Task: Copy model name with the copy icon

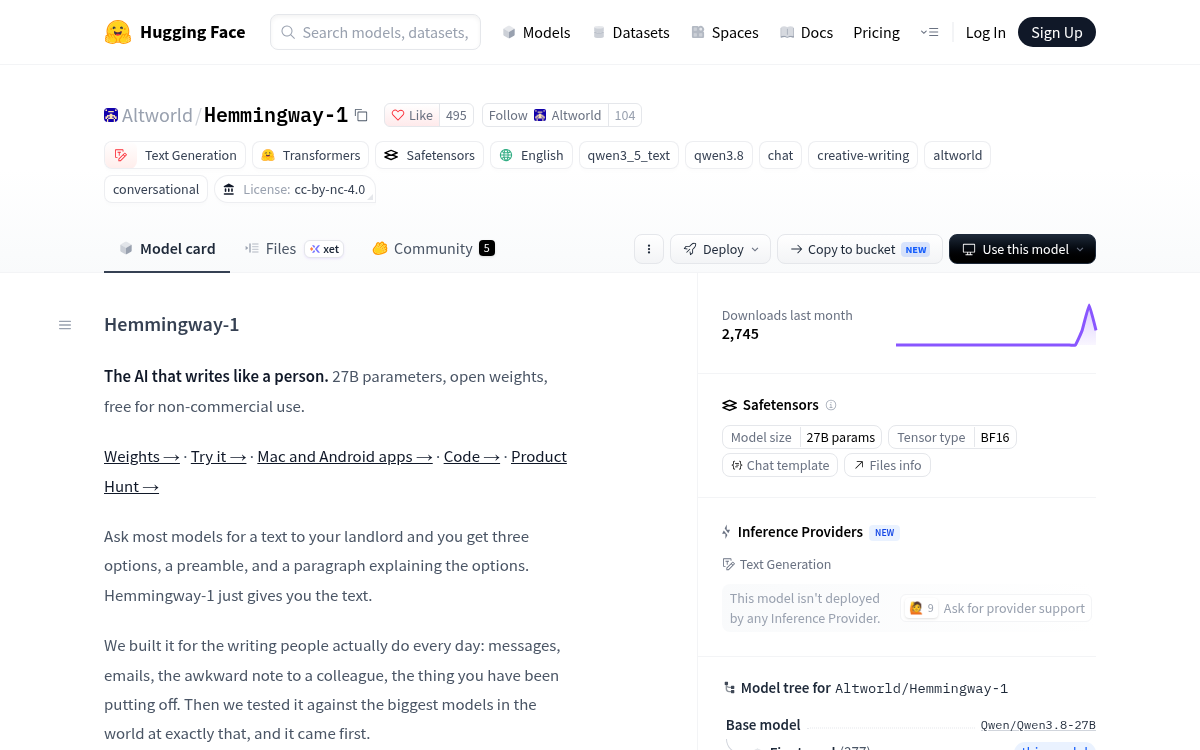Action: (x=361, y=116)
